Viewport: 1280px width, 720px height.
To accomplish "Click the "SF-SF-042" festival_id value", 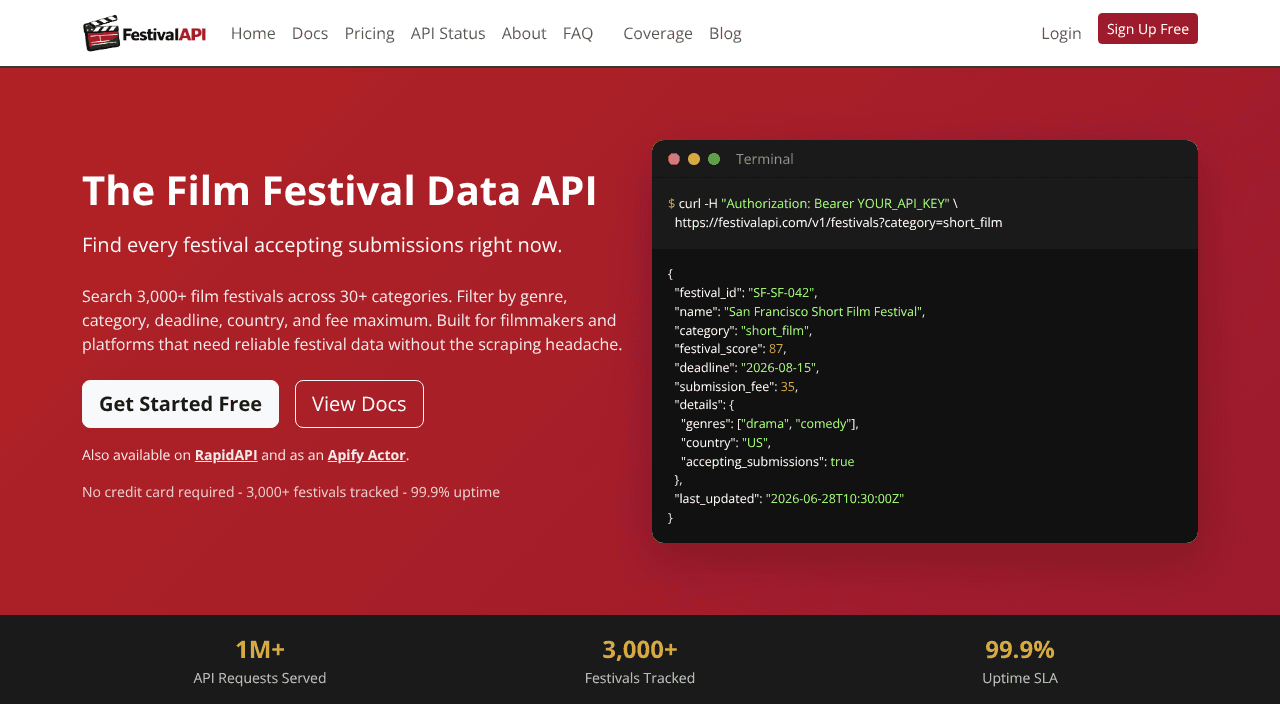I will click(x=782, y=292).
